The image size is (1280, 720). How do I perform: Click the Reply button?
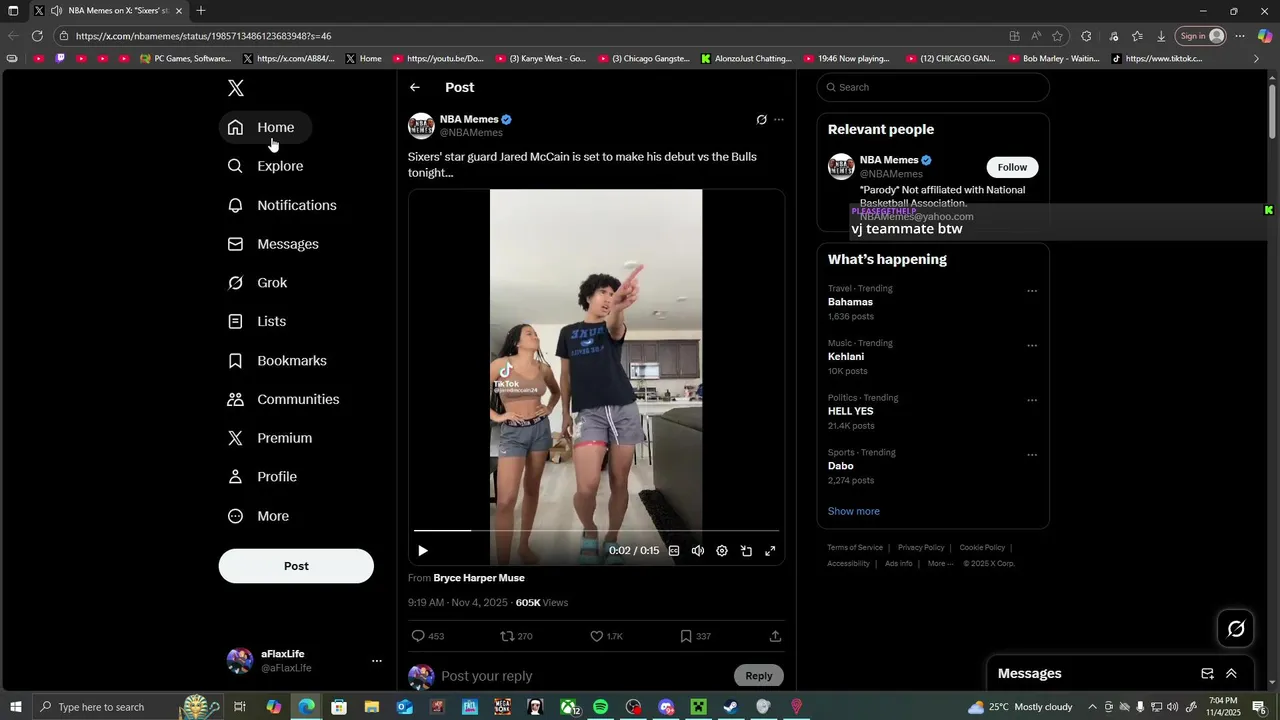coord(759,676)
